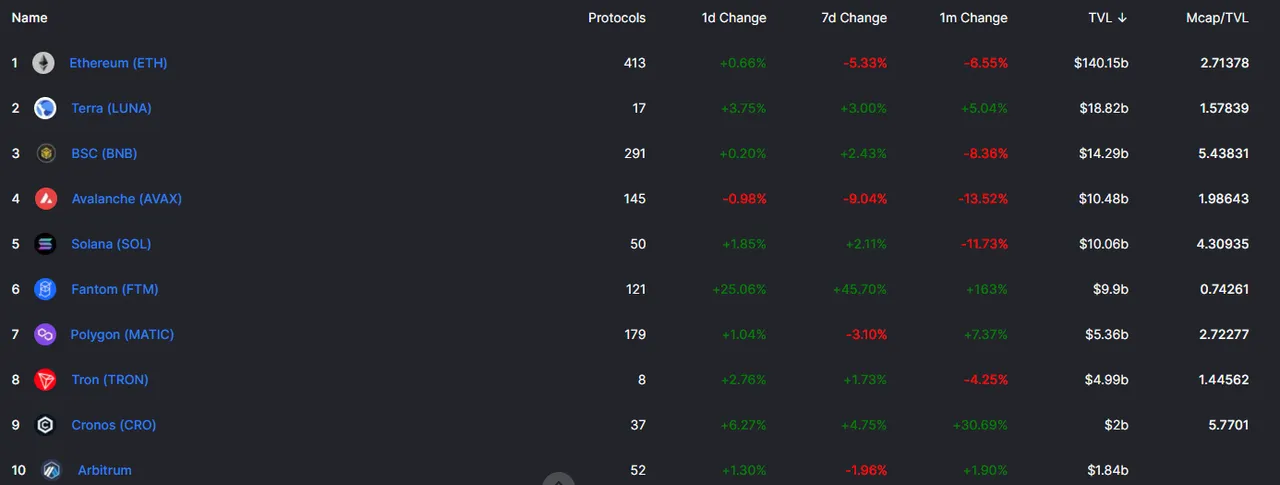Click Avalanche 7d change -9.04%
This screenshot has height=485, width=1280.
tap(866, 199)
